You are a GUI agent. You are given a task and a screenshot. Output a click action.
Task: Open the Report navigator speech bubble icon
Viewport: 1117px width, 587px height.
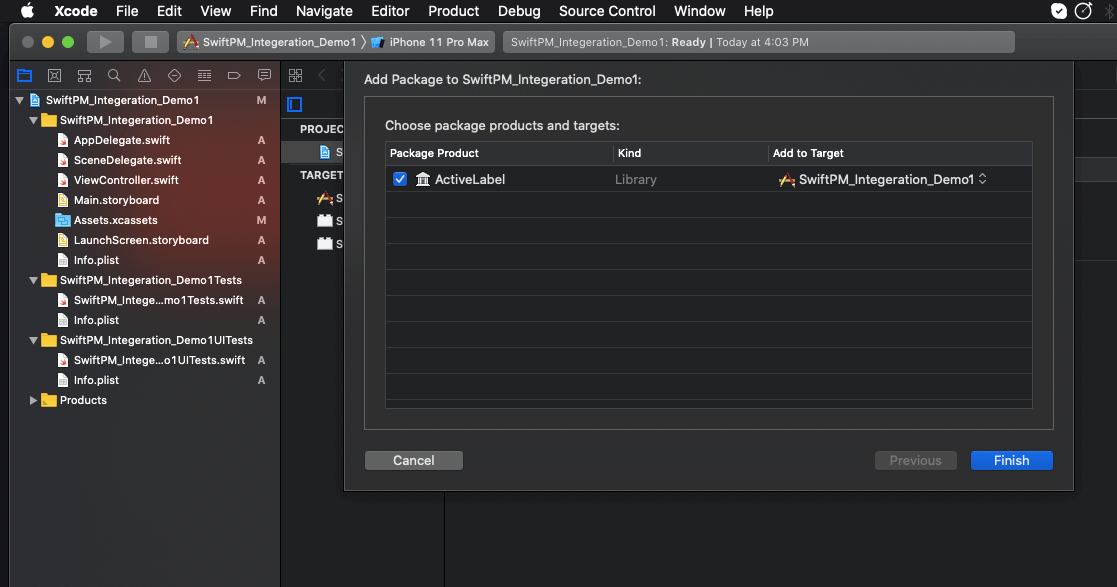[x=264, y=76]
